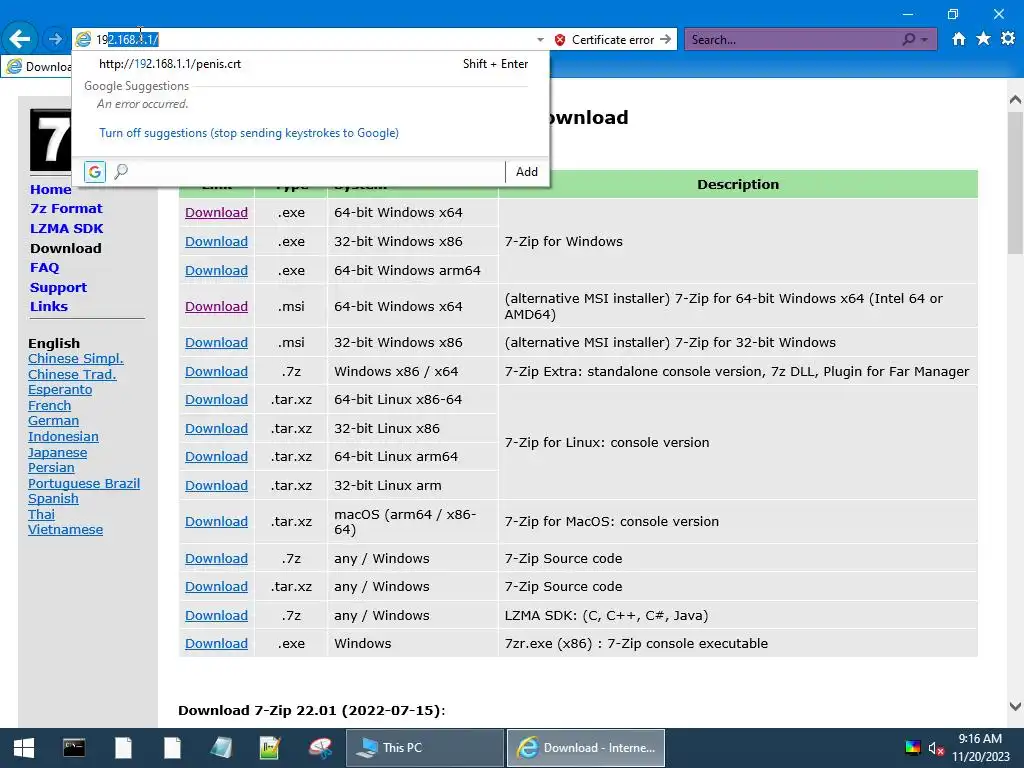
Task: Click the Go arrow next to Certificate error
Action: (665, 39)
